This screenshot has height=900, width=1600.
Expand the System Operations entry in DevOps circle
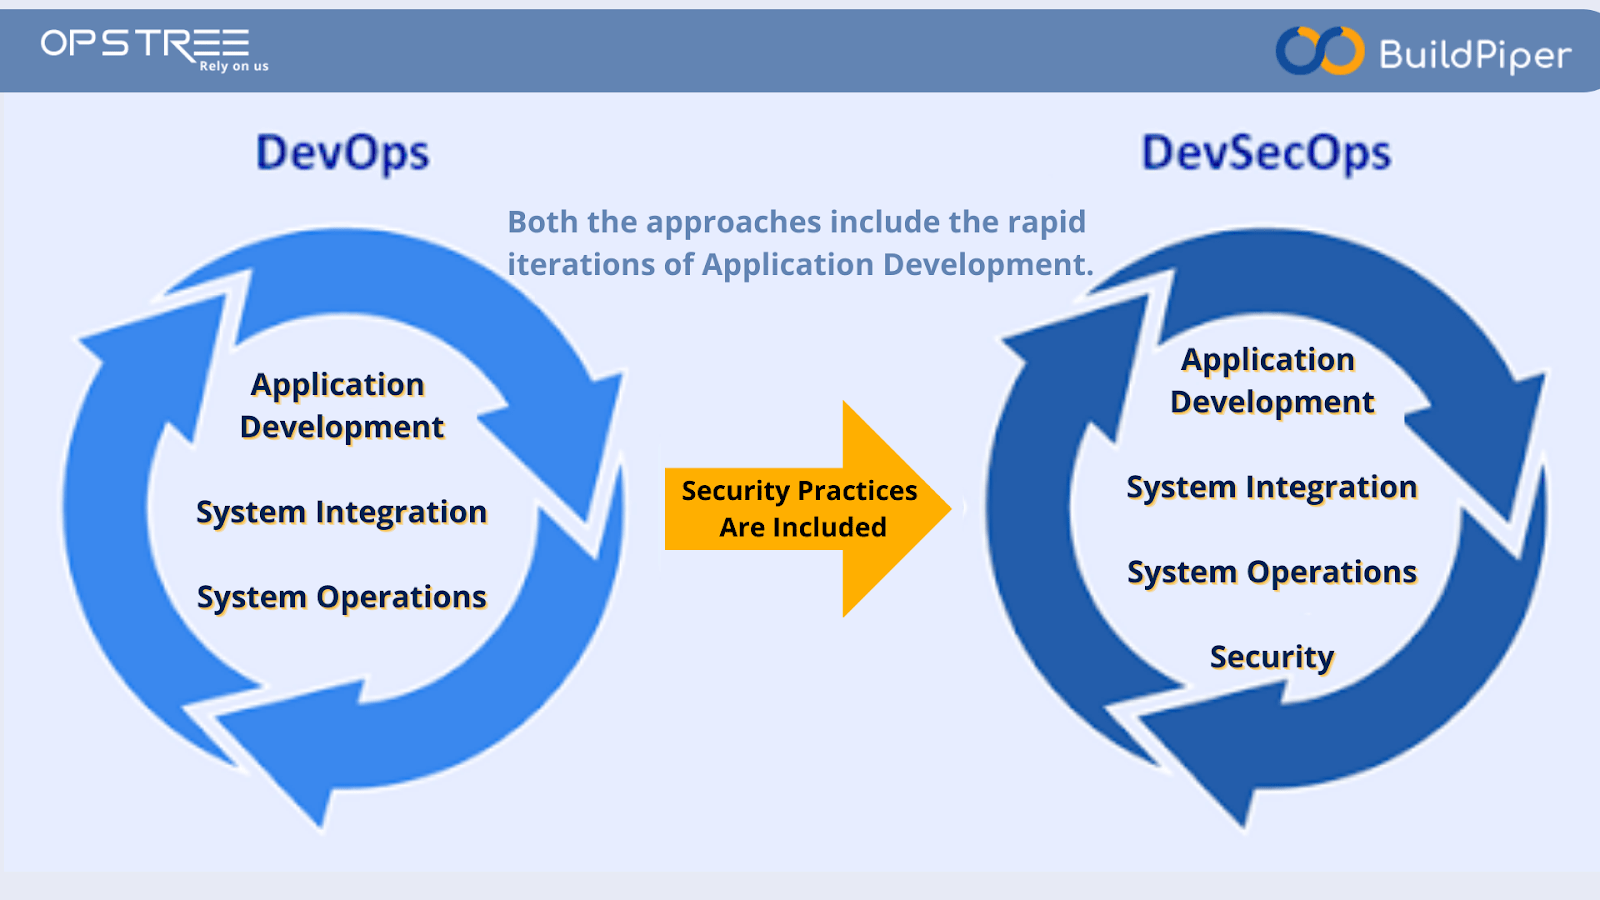(341, 597)
